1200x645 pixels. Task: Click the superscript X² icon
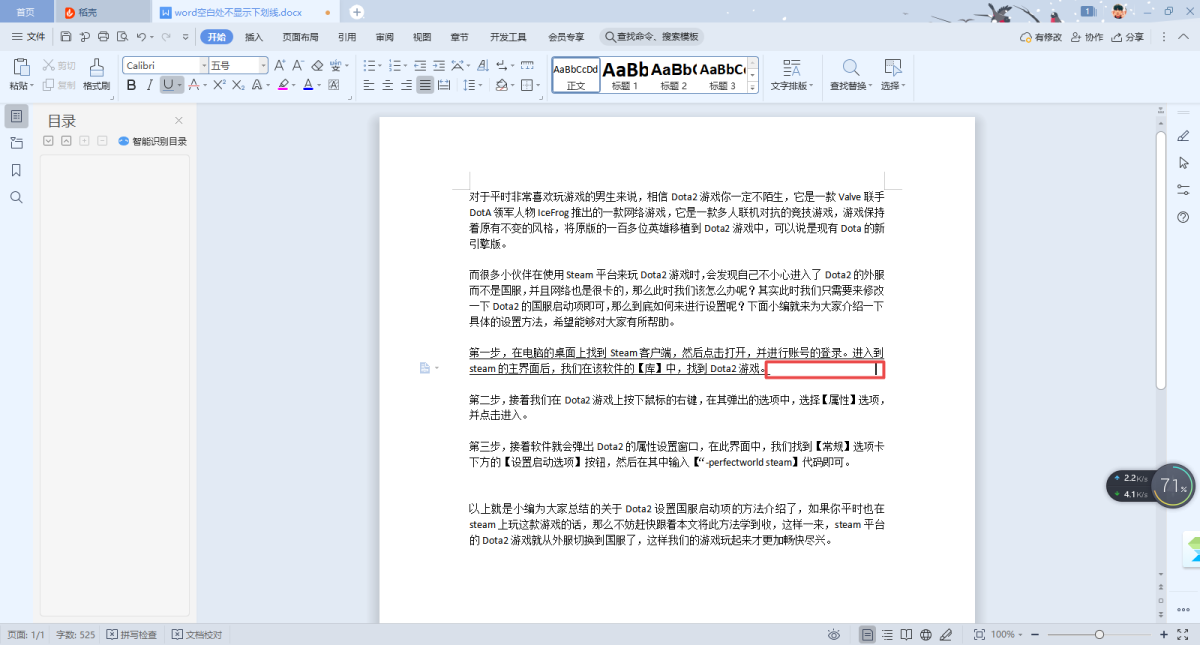click(x=217, y=85)
